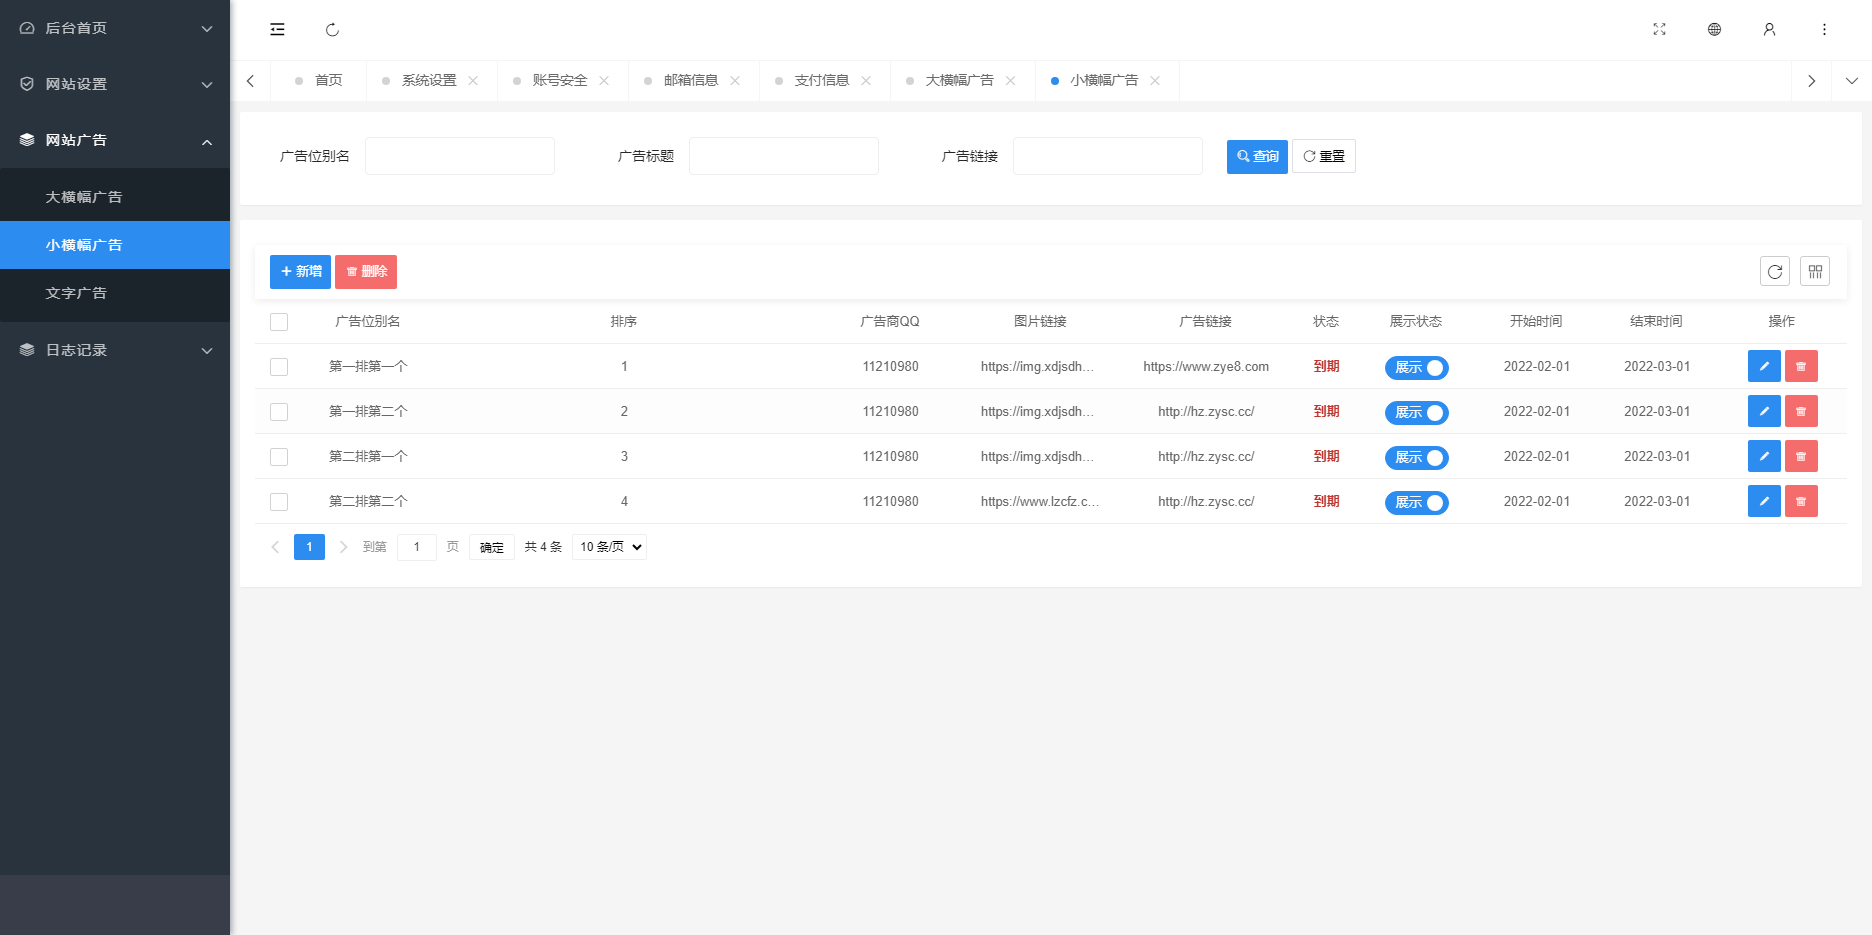This screenshot has width=1872, height=935.
Task: Focus the 广告位别名 input field
Action: pos(460,156)
